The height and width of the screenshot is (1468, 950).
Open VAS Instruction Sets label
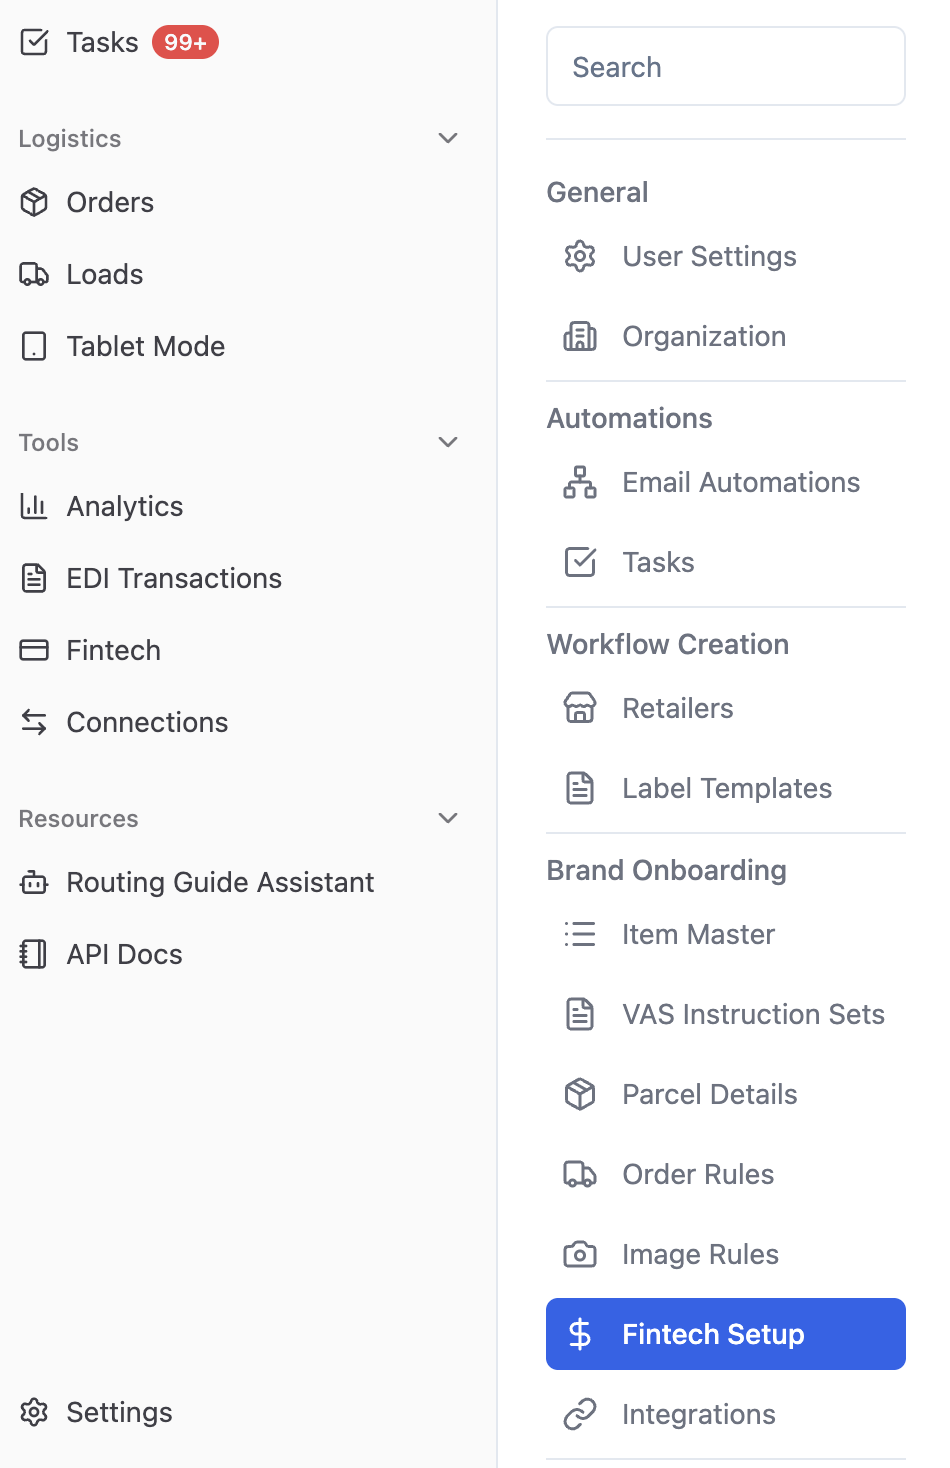(x=753, y=1014)
